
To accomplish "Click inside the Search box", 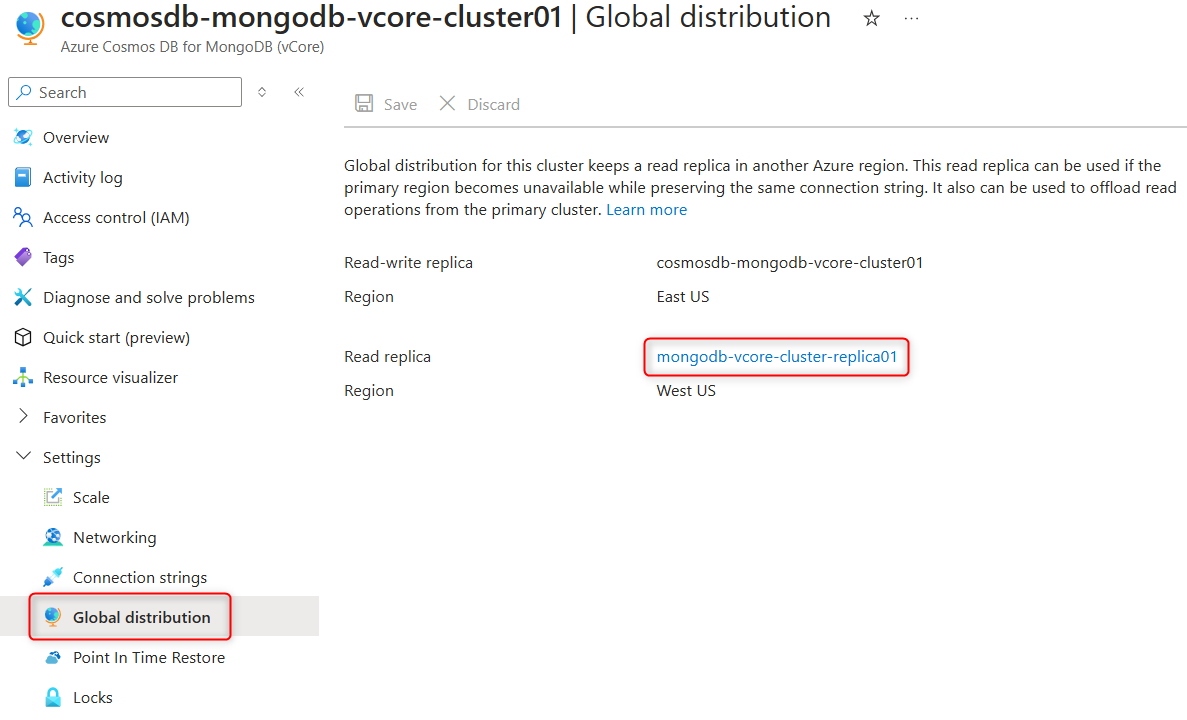I will pyautogui.click(x=125, y=92).
